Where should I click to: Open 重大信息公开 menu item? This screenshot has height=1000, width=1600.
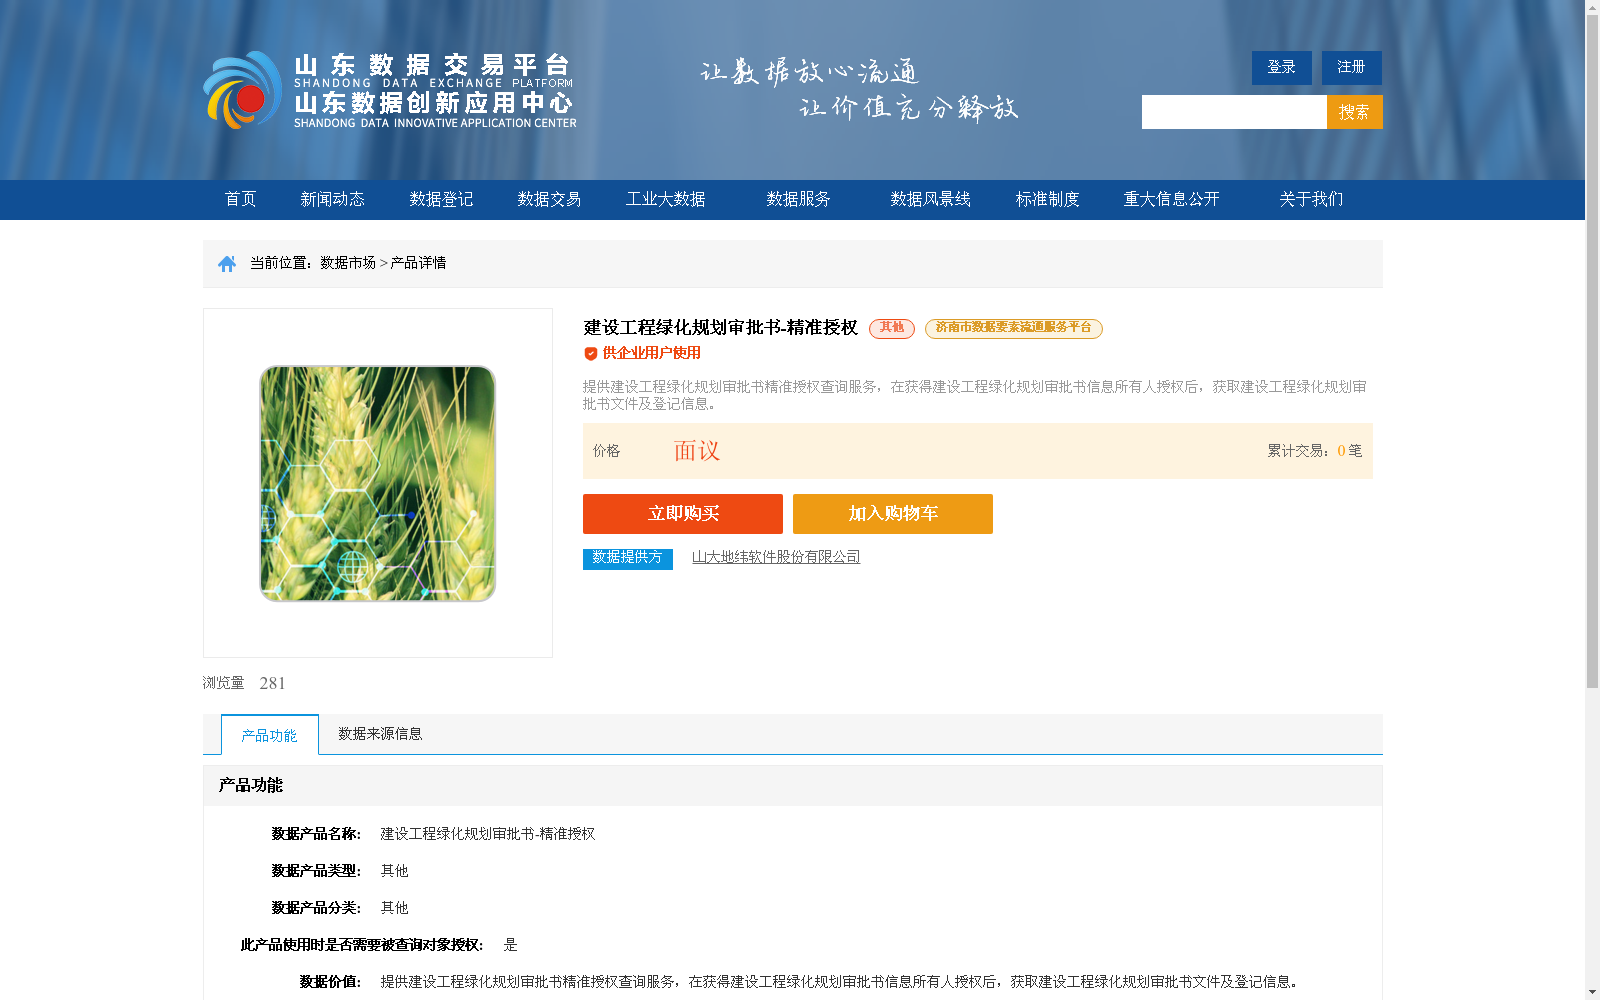click(x=1172, y=199)
